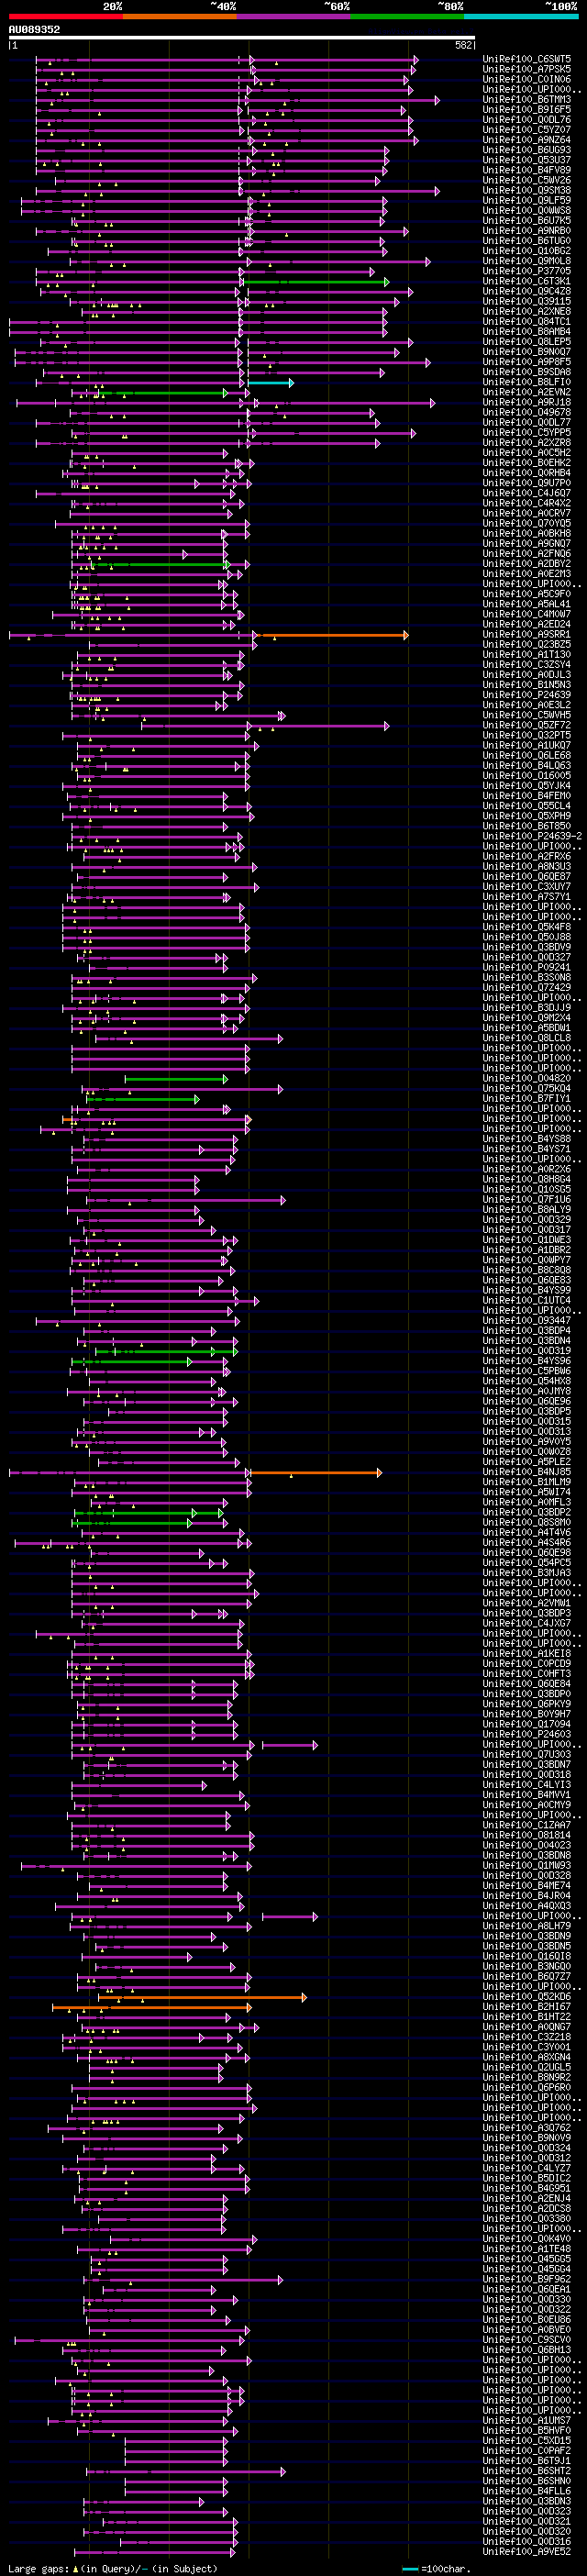Select hit UniRef100_B6SHT2
This screenshot has width=587, height=2576.
coord(527,2470)
